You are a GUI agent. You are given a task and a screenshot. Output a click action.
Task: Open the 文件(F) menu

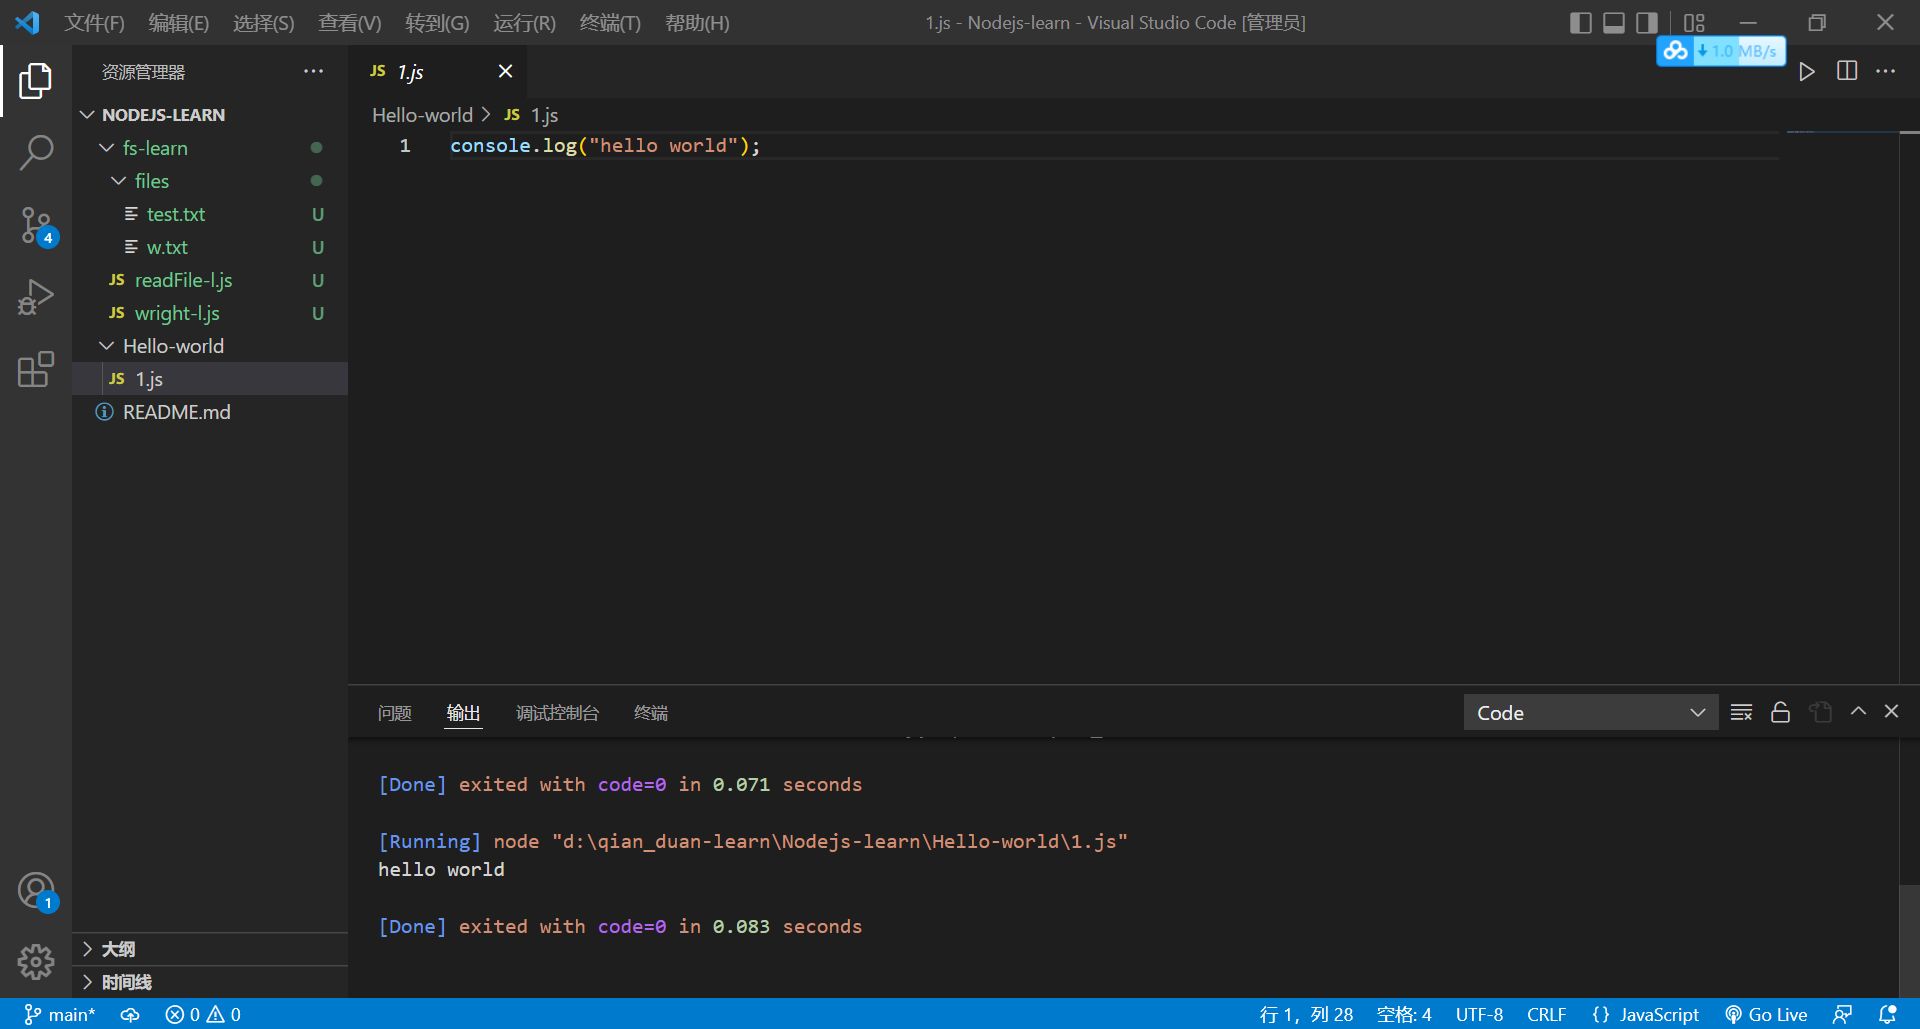pyautogui.click(x=94, y=22)
